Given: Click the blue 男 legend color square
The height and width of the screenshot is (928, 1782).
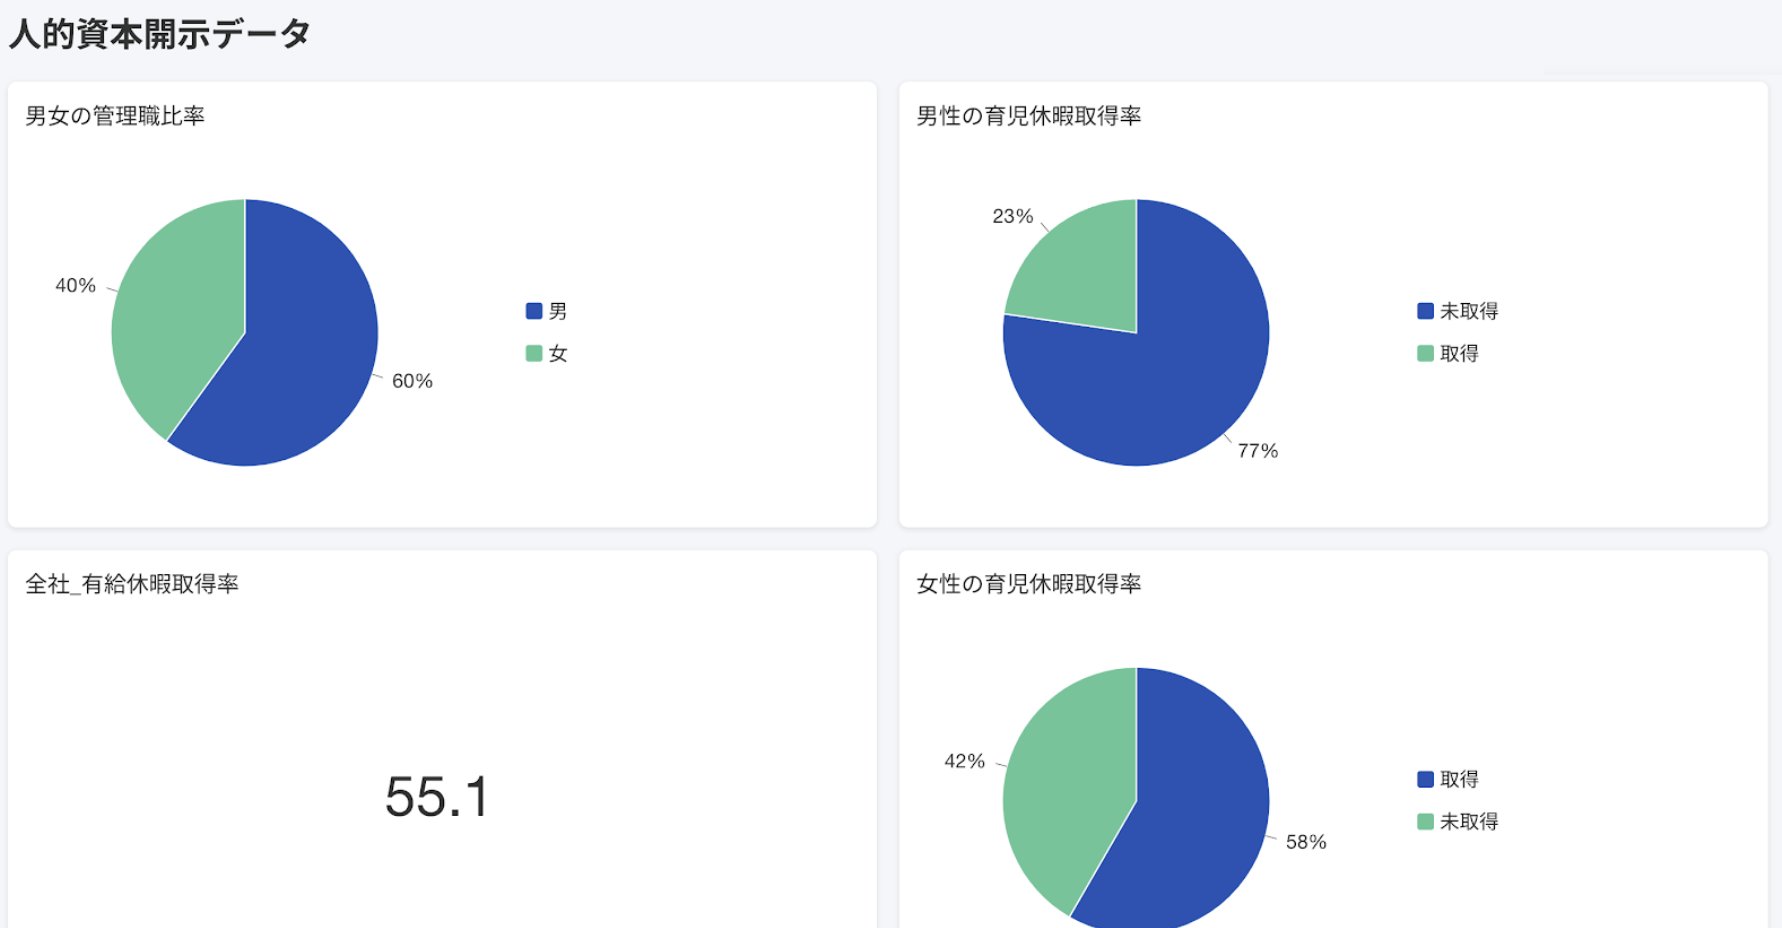Looking at the screenshot, I should tap(534, 311).
